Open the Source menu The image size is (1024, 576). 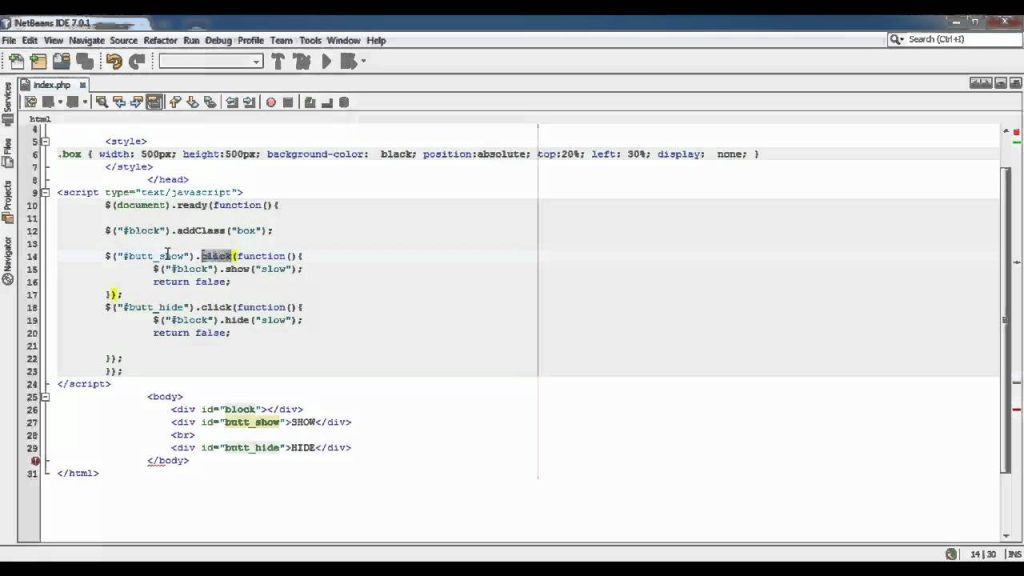pos(123,40)
